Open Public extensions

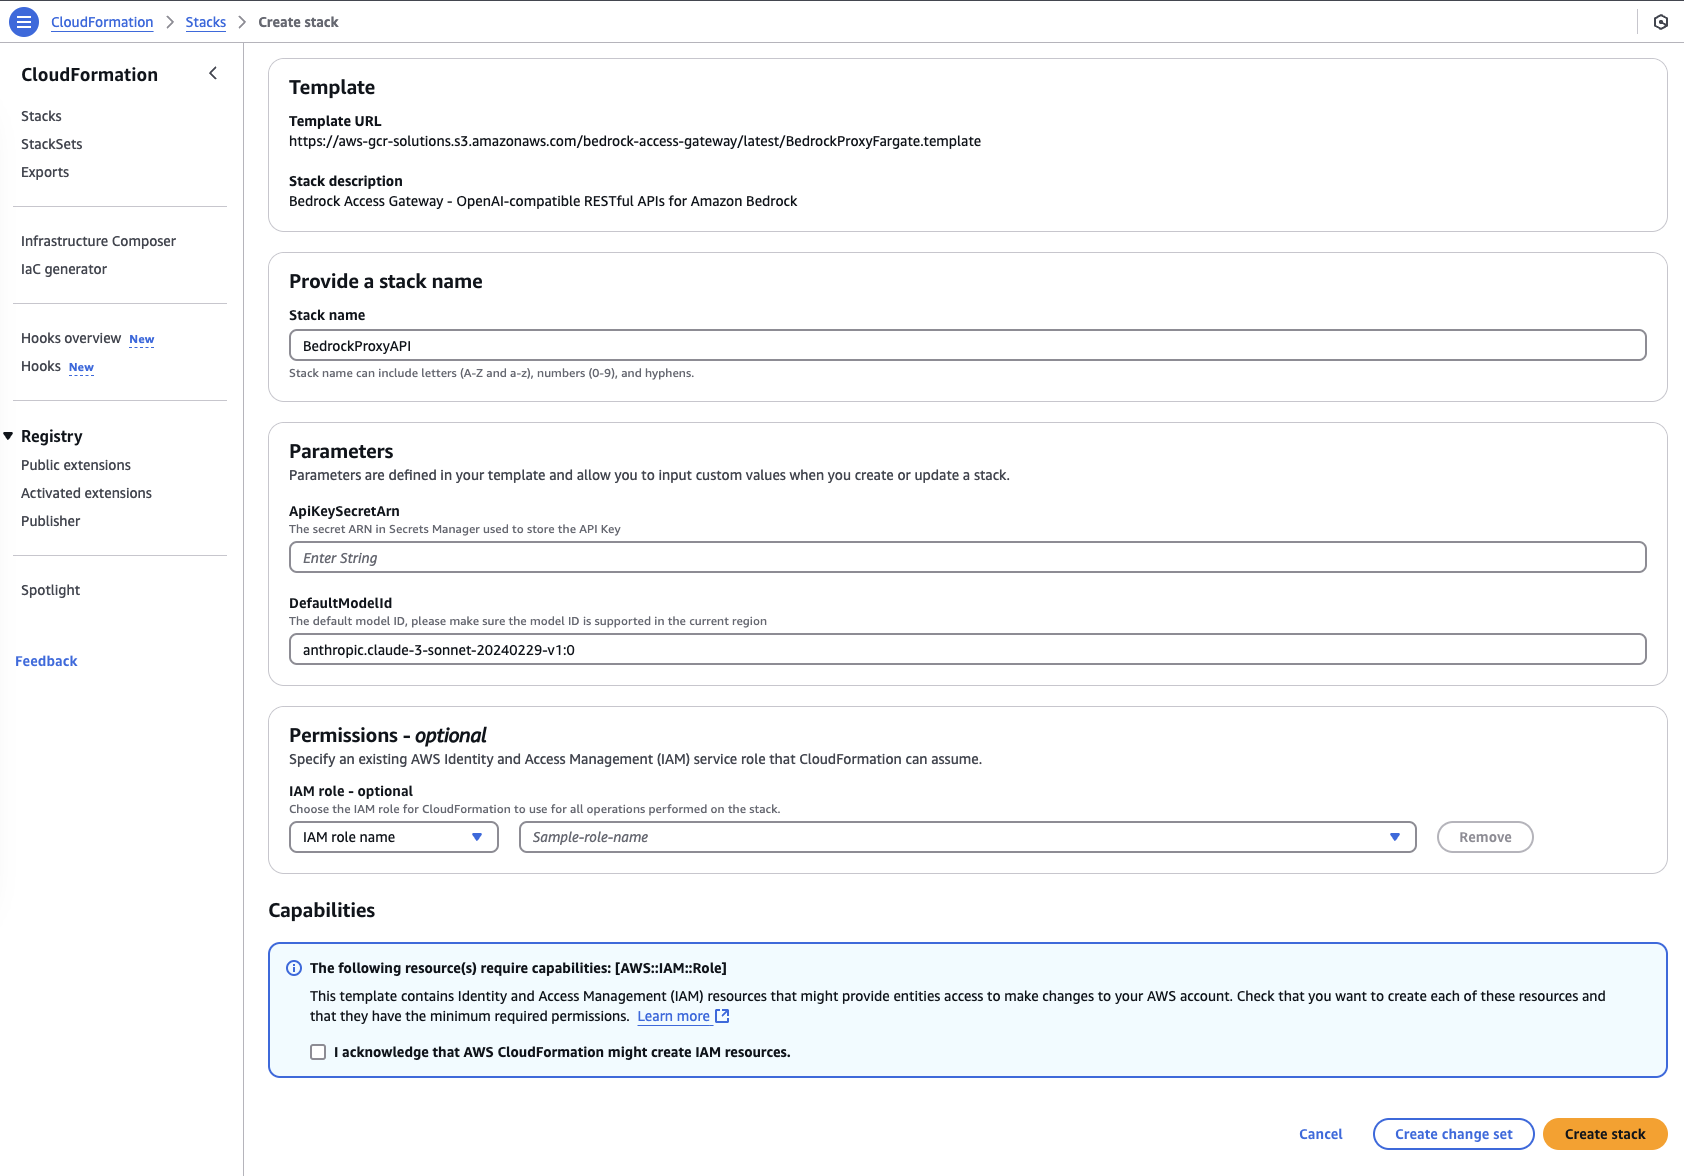coord(76,465)
